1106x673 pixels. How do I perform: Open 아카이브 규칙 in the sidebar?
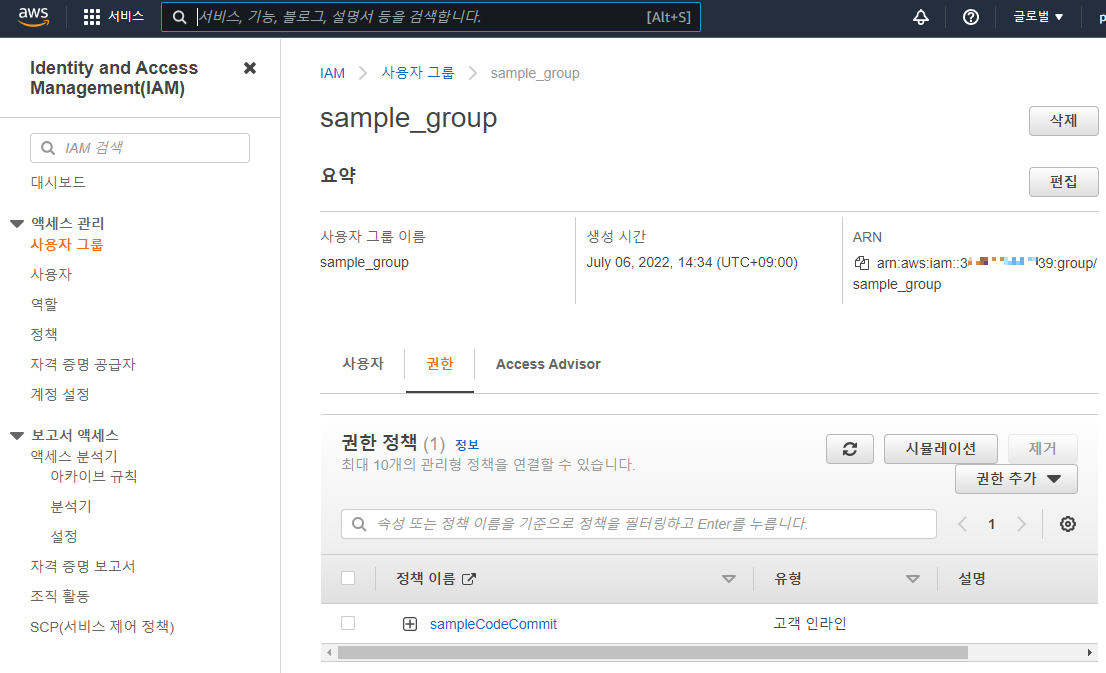pos(94,476)
